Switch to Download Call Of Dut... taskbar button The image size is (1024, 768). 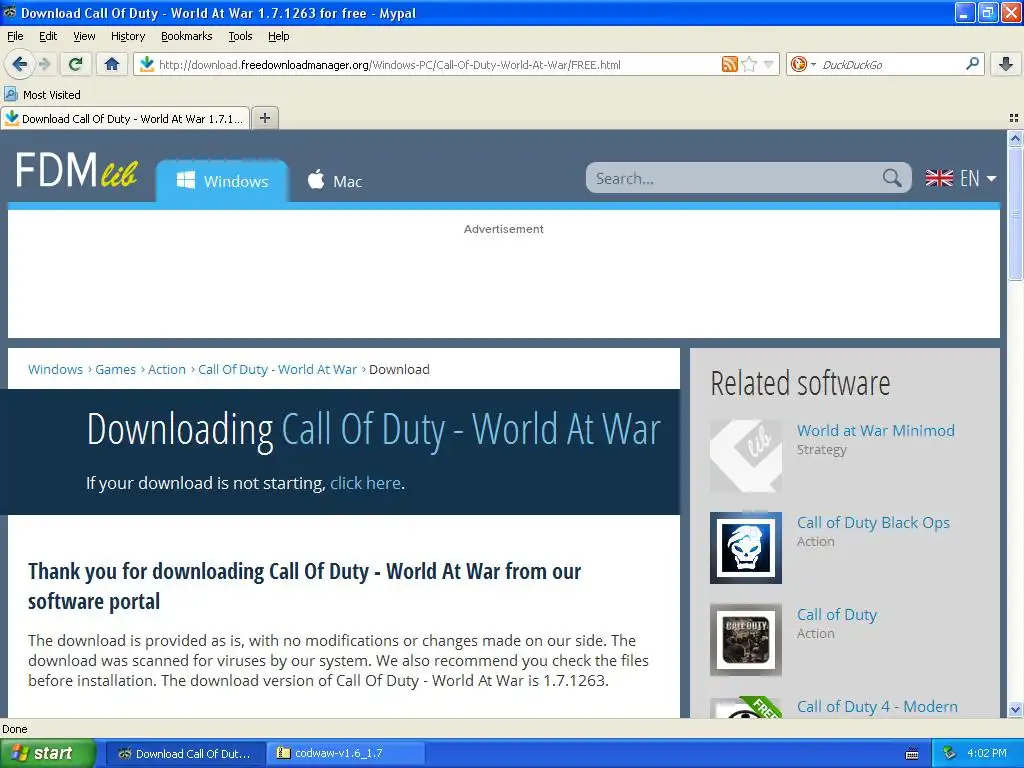185,754
